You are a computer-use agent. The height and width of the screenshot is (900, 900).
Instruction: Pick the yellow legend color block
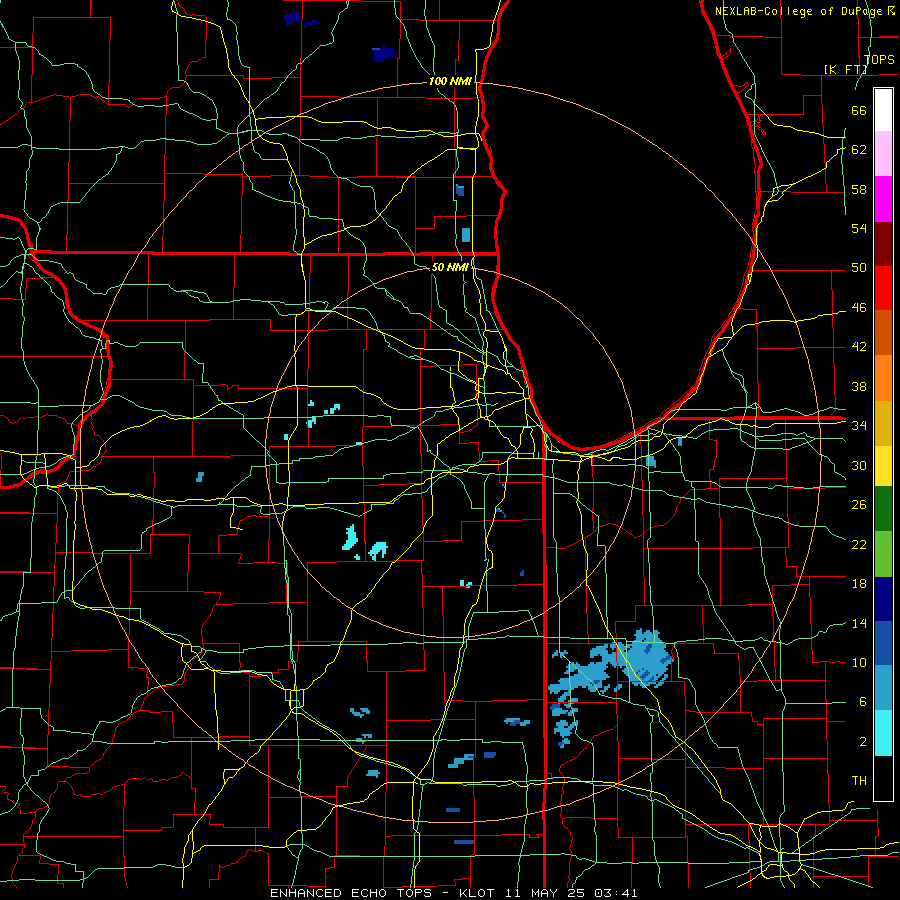click(883, 465)
